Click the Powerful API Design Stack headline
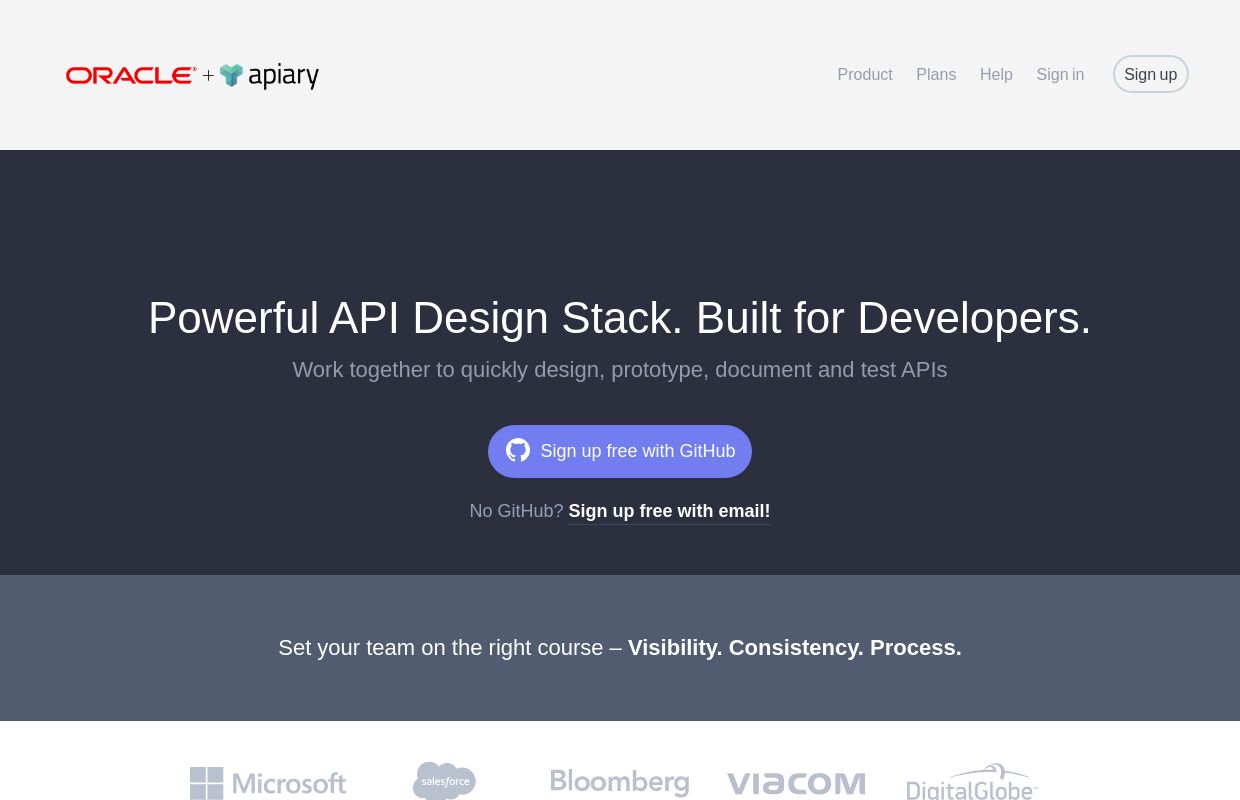This screenshot has height=800, width=1240. tap(620, 318)
